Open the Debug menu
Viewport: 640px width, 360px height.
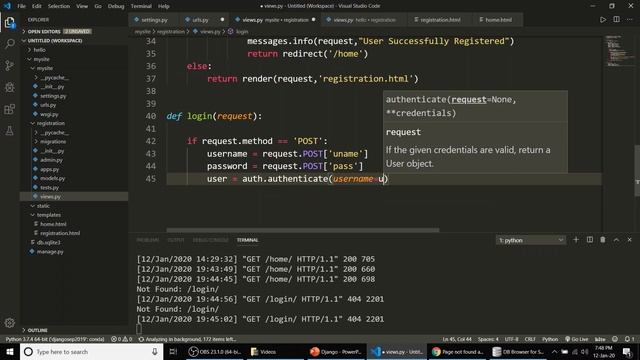point(116,6)
